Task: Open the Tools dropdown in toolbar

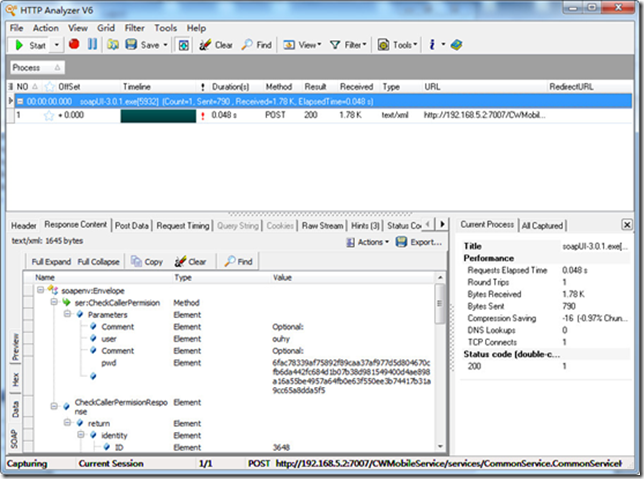Action: 402,45
